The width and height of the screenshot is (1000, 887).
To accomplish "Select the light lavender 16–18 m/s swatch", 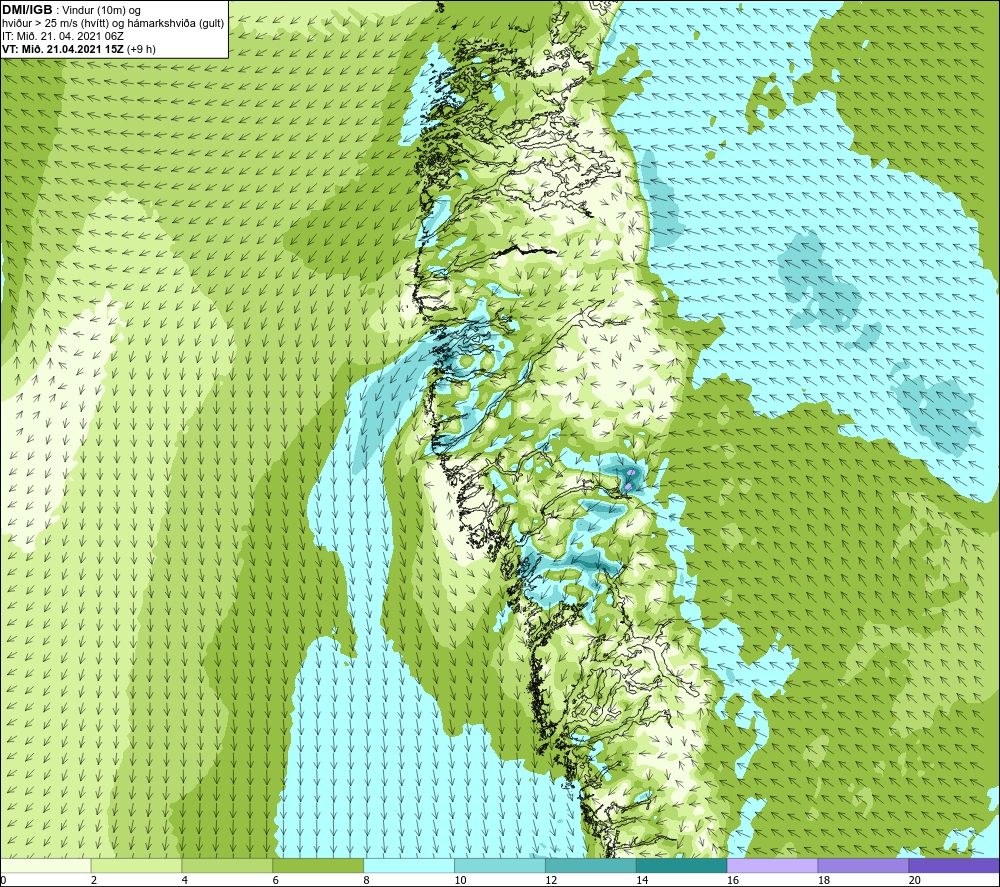I will tap(772, 865).
